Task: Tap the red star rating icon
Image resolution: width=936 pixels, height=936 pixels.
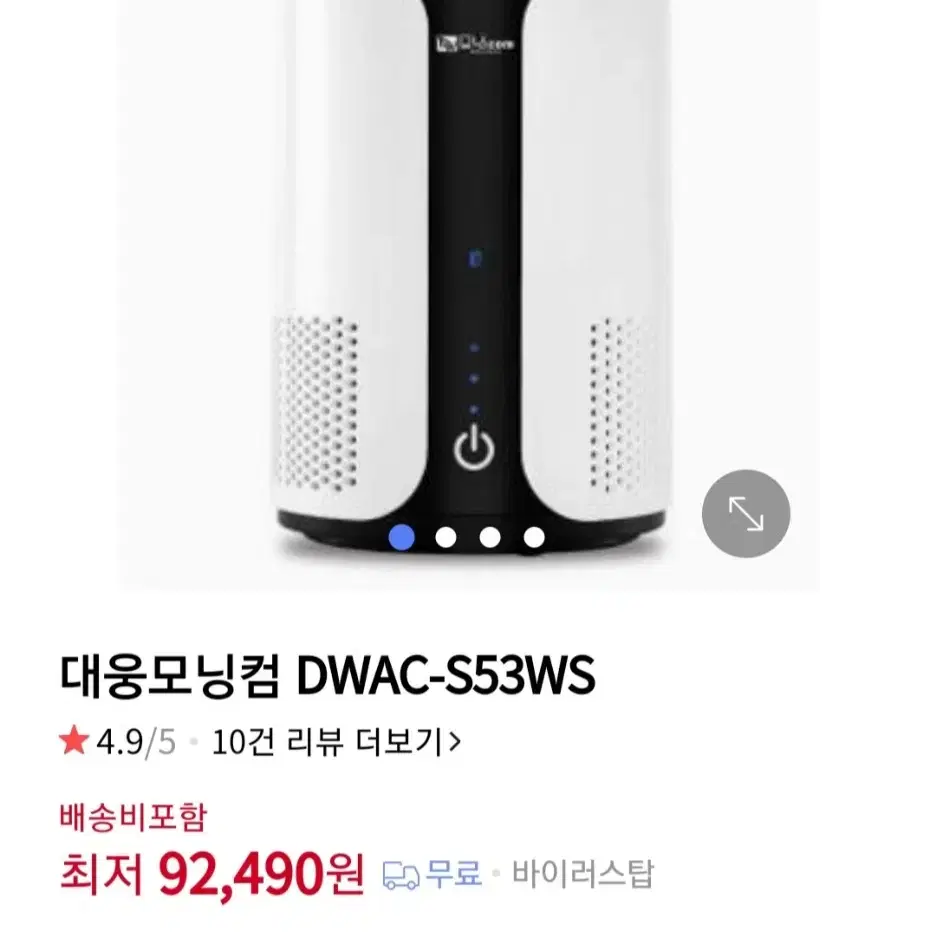Action: (x=74, y=740)
